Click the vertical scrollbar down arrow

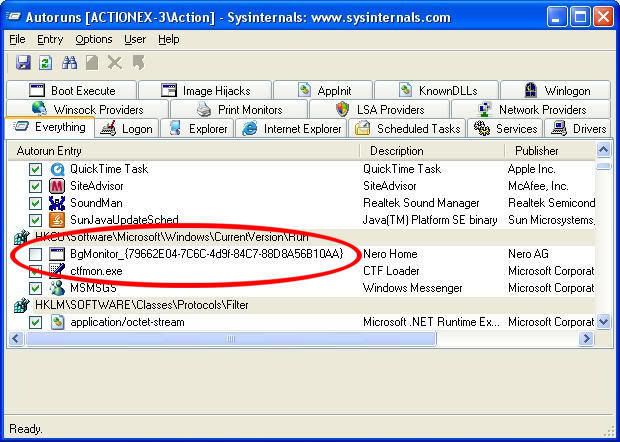[x=603, y=322]
